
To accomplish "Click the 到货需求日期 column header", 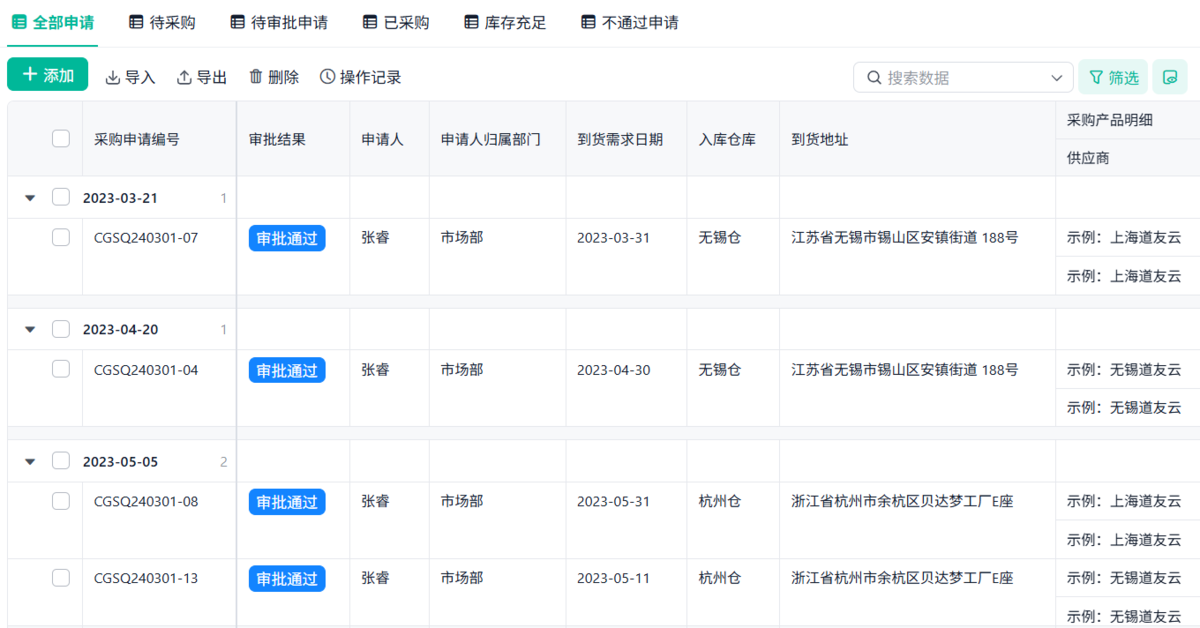I will pos(620,140).
